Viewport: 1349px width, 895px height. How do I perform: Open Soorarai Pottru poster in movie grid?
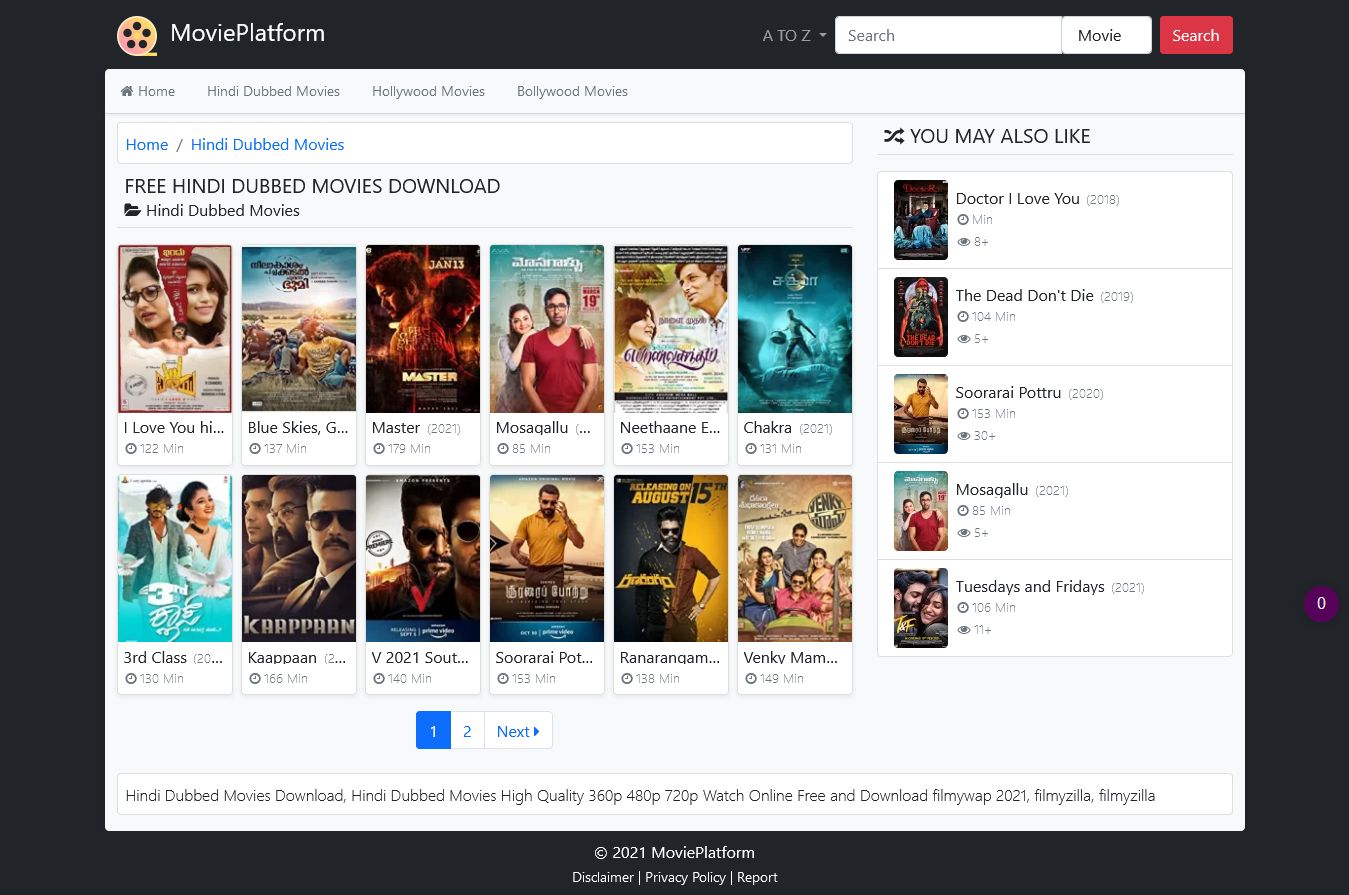(547, 559)
